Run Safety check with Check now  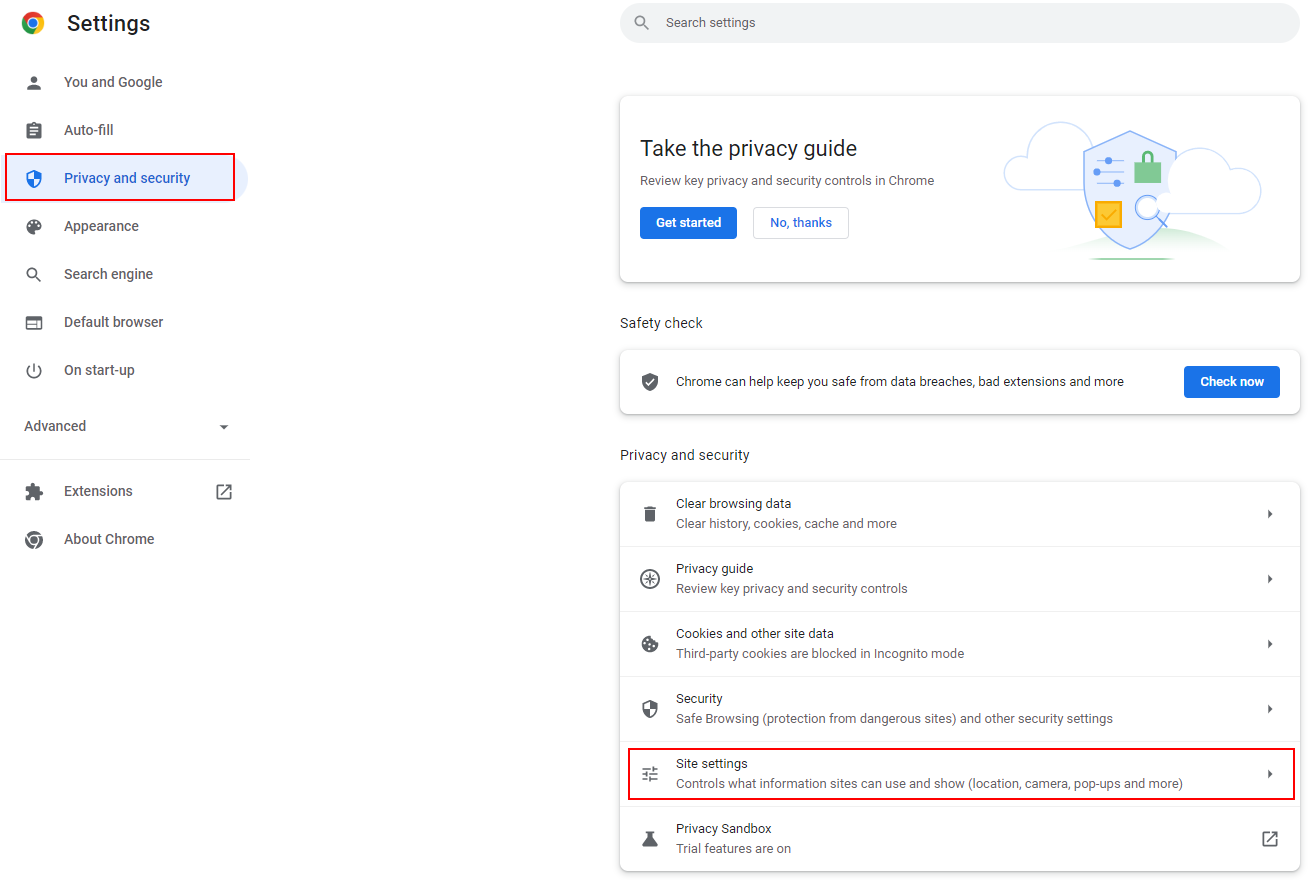(1231, 381)
